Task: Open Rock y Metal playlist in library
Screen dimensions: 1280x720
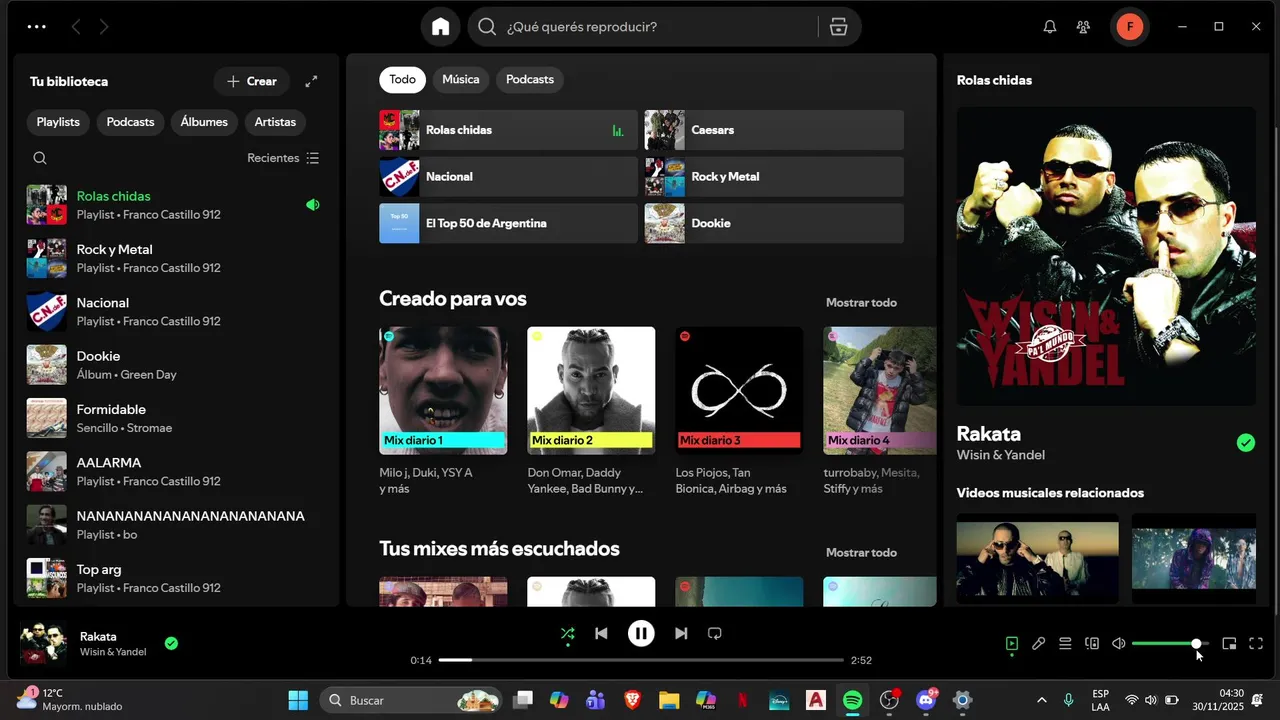Action: coord(176,258)
